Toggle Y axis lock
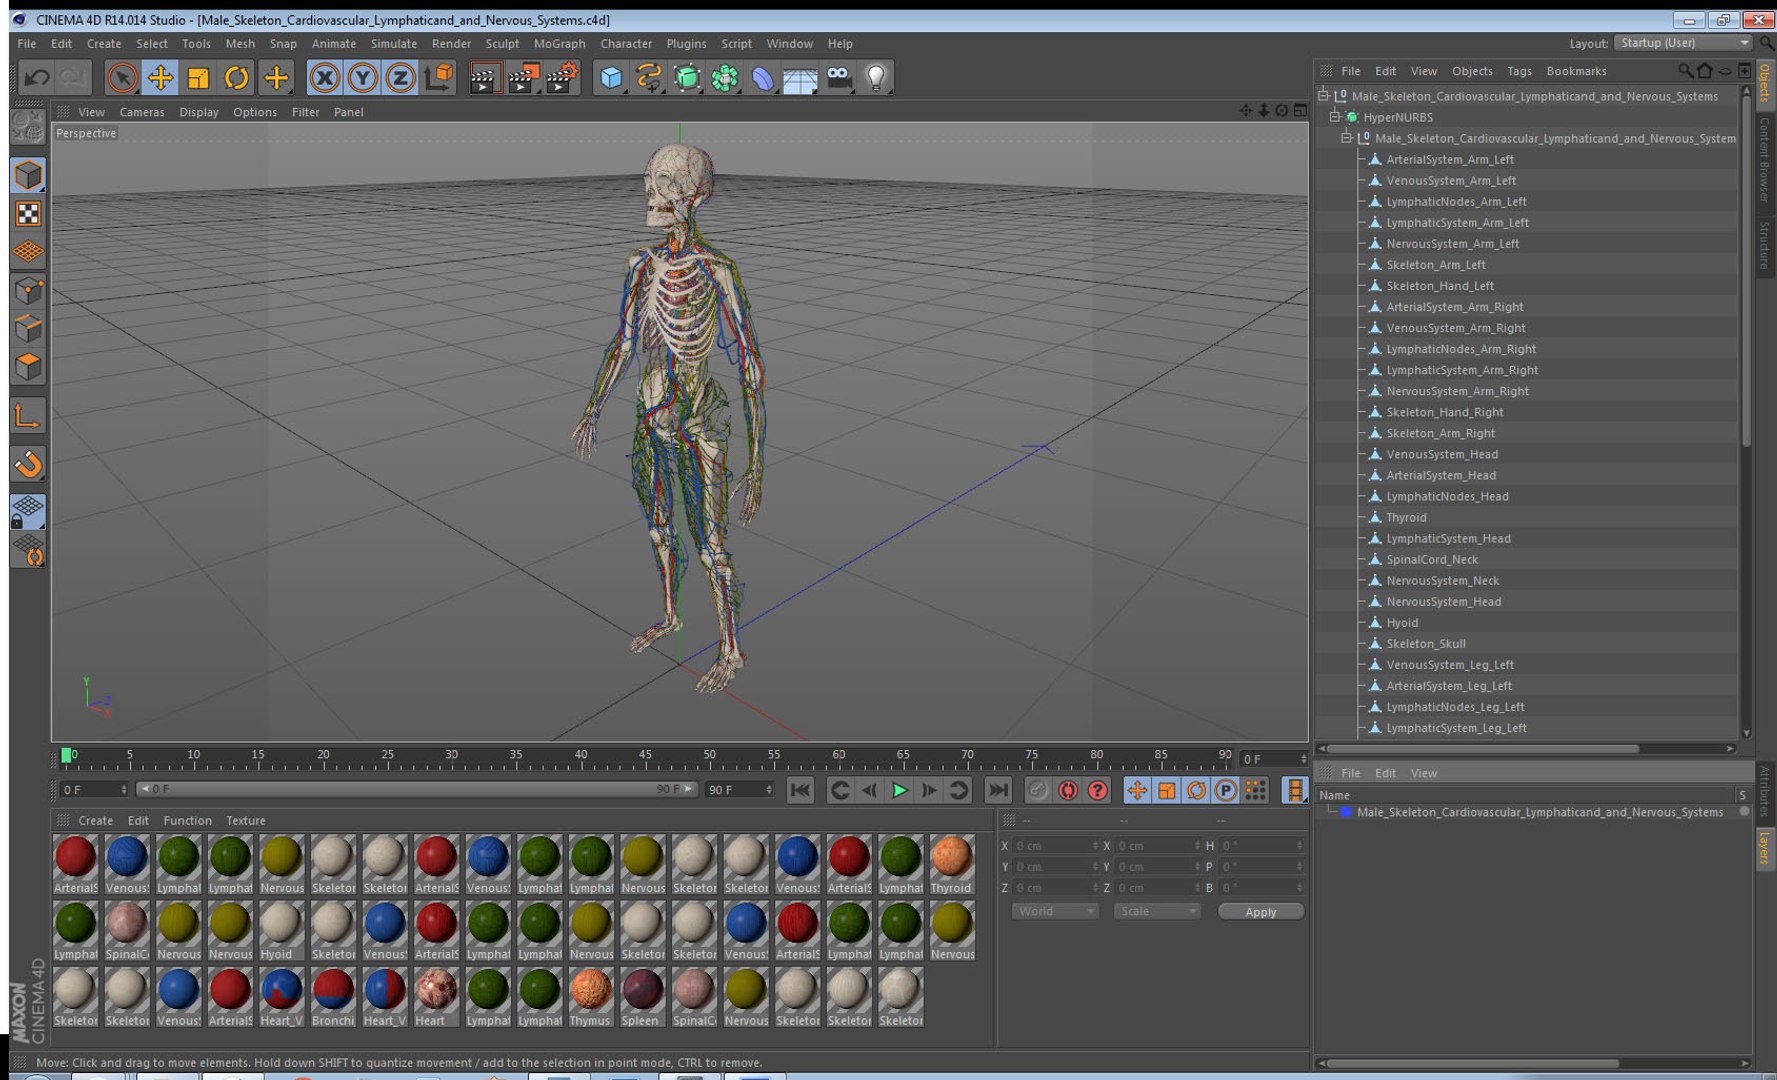This screenshot has height=1080, width=1777. point(362,78)
